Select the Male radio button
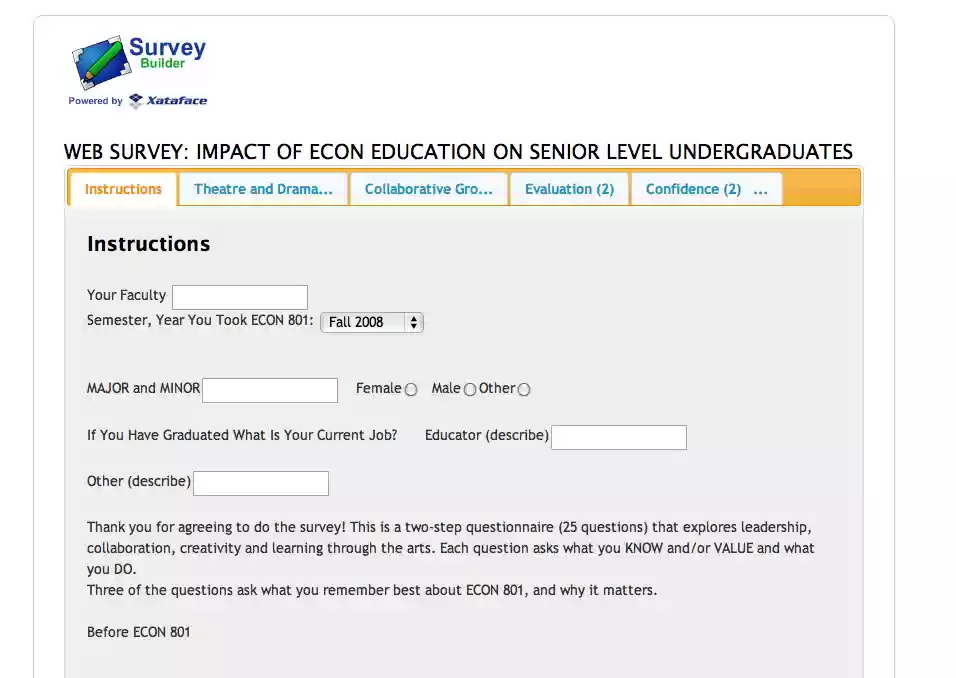This screenshot has width=956, height=678. (x=470, y=389)
